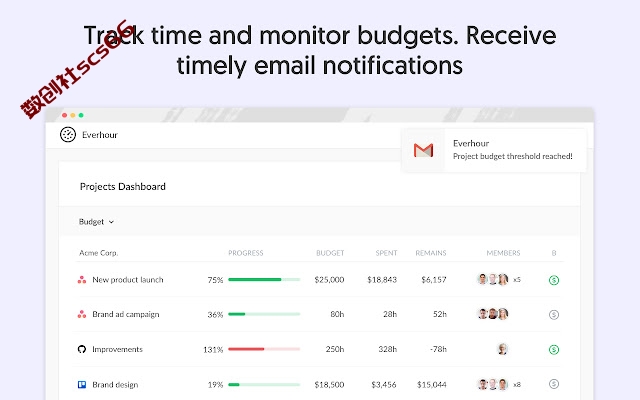Open the Brand design project
Screen dimensions: 640x400
tap(115, 384)
